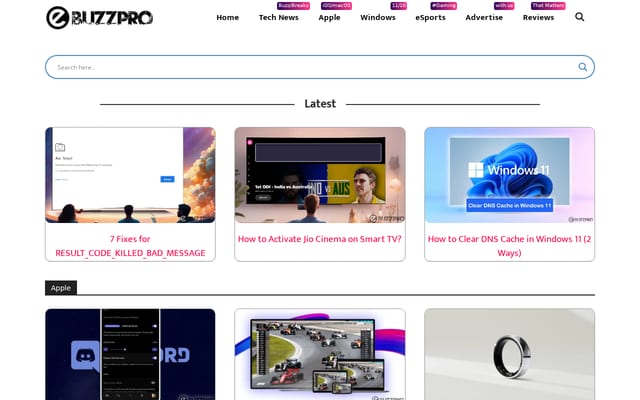Viewport: 640px width, 400px height.
Task: Open the Apple category label
Action: coord(61,288)
